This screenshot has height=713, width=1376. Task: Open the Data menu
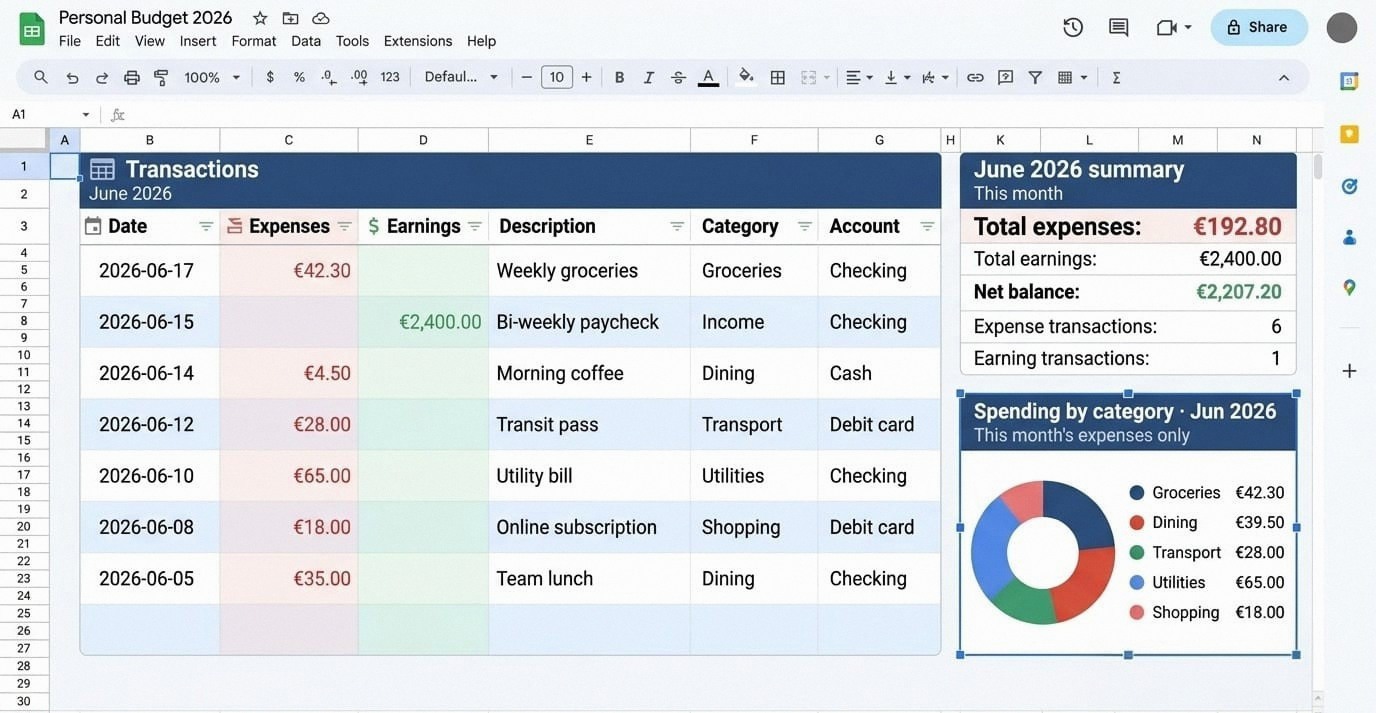coord(306,41)
